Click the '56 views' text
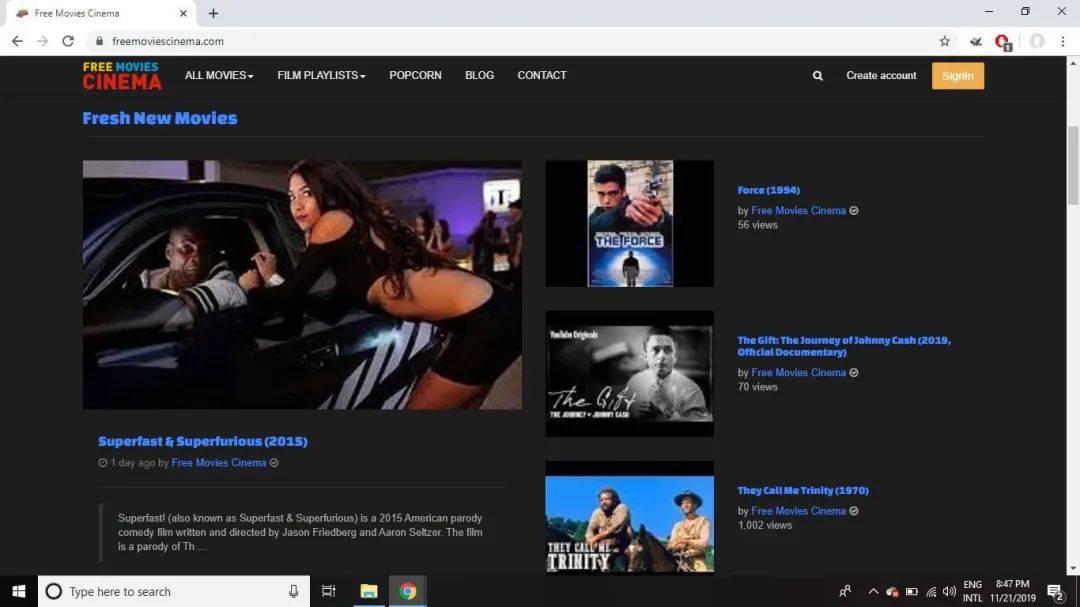 coord(758,225)
